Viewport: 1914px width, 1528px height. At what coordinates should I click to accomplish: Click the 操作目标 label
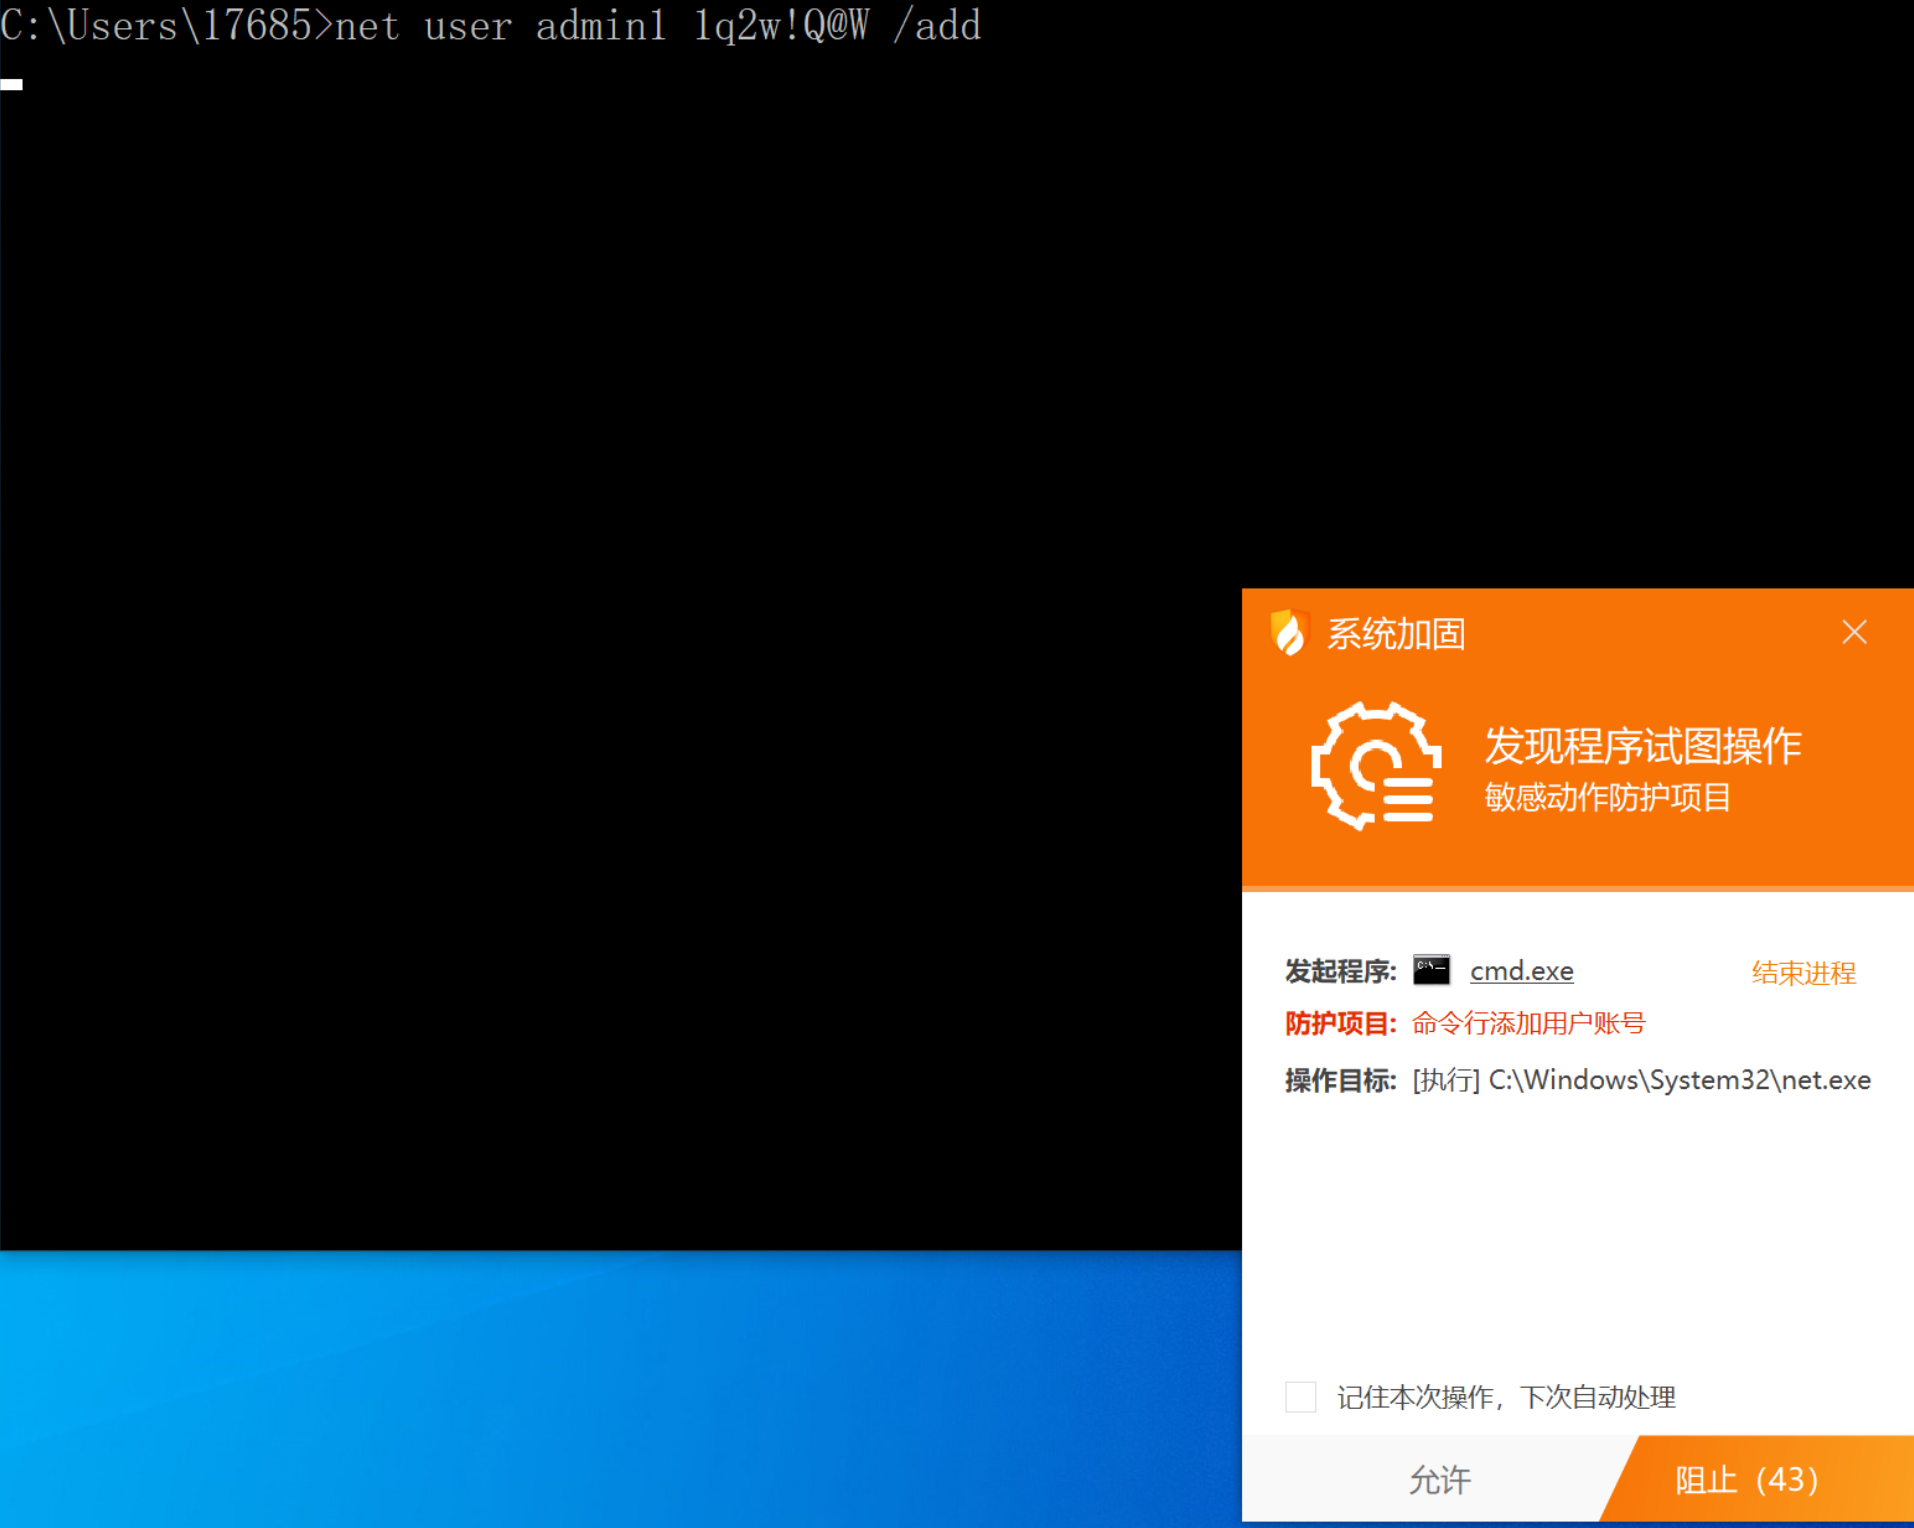point(1339,1080)
